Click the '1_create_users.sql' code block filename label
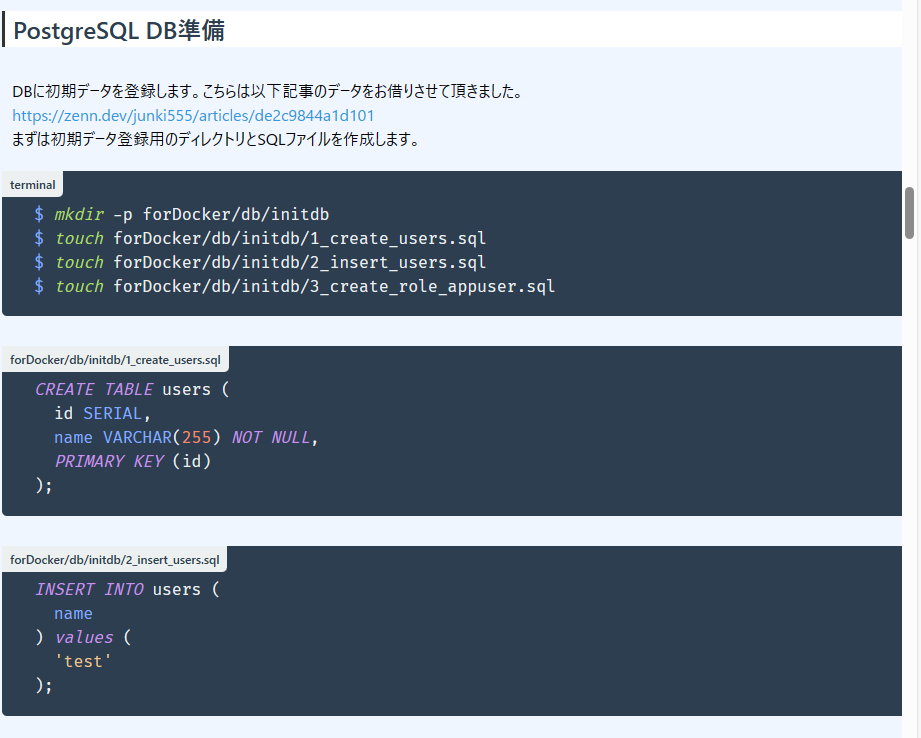 point(115,360)
